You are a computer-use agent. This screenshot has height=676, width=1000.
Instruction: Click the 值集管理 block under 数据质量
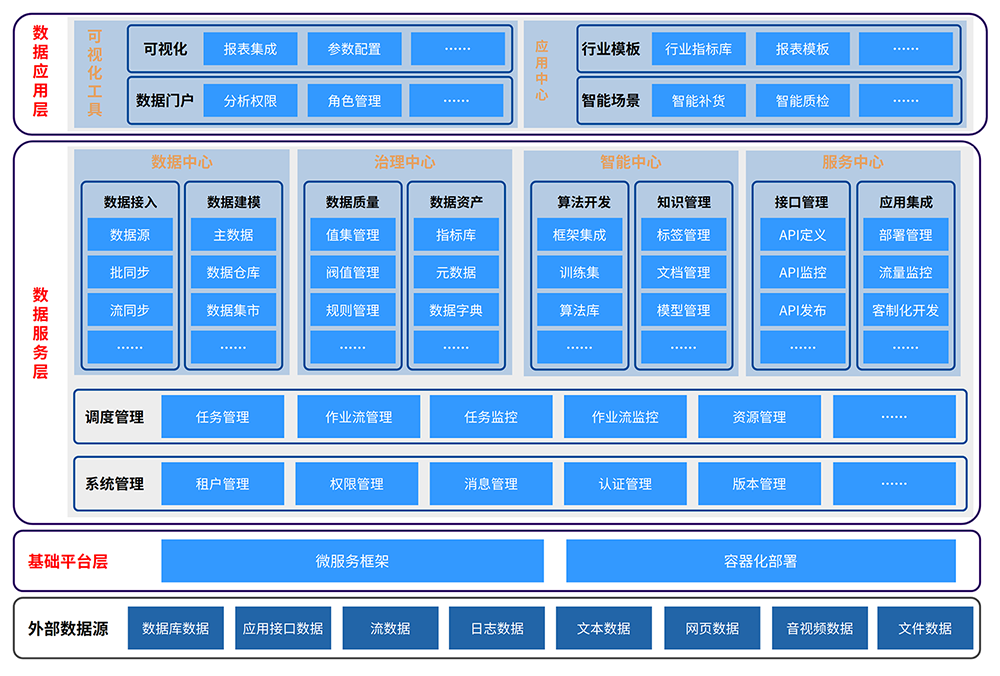pos(352,234)
